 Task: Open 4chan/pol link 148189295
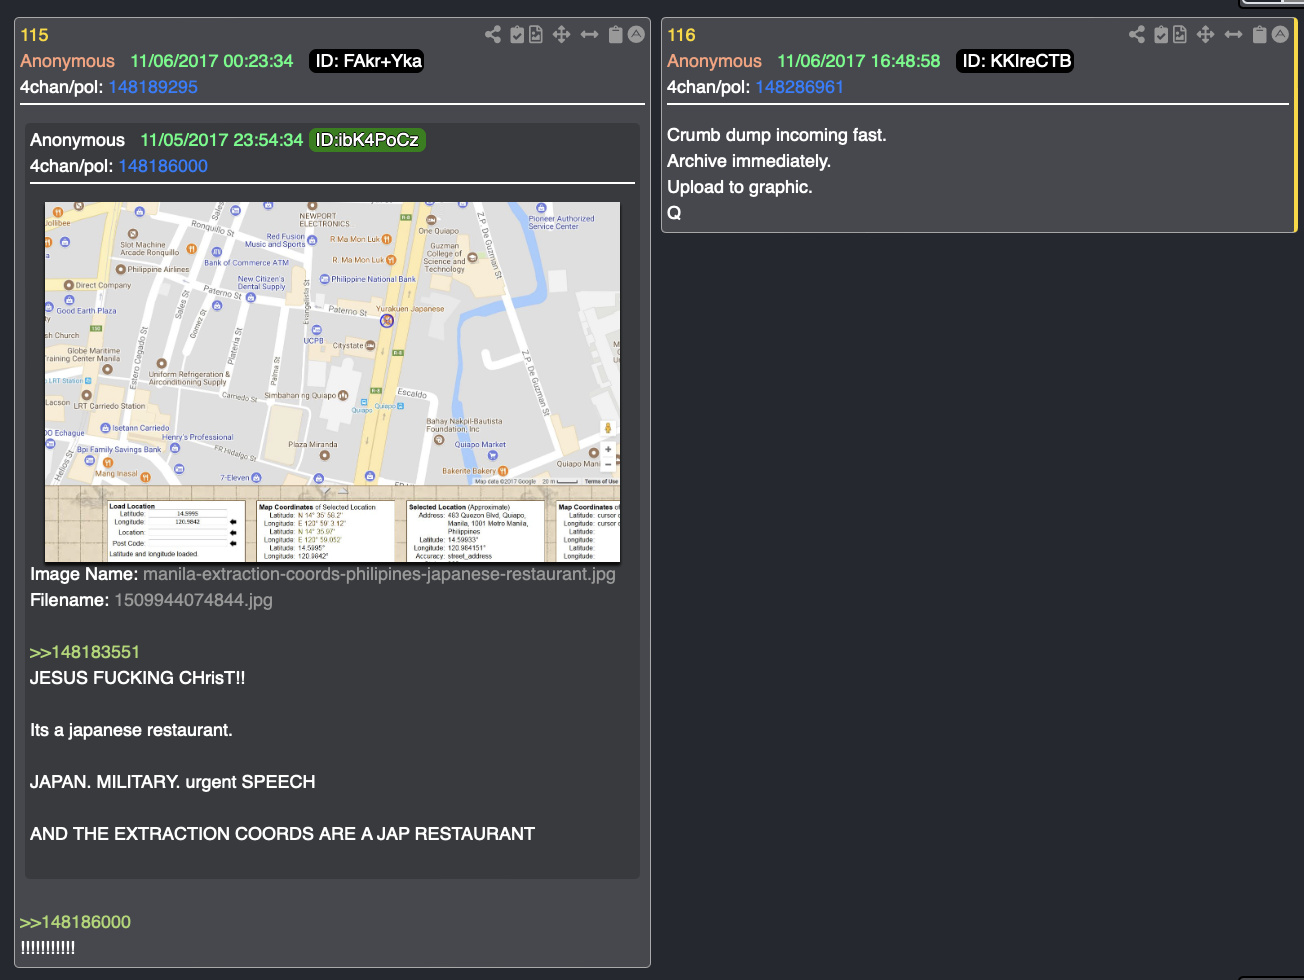pos(153,87)
